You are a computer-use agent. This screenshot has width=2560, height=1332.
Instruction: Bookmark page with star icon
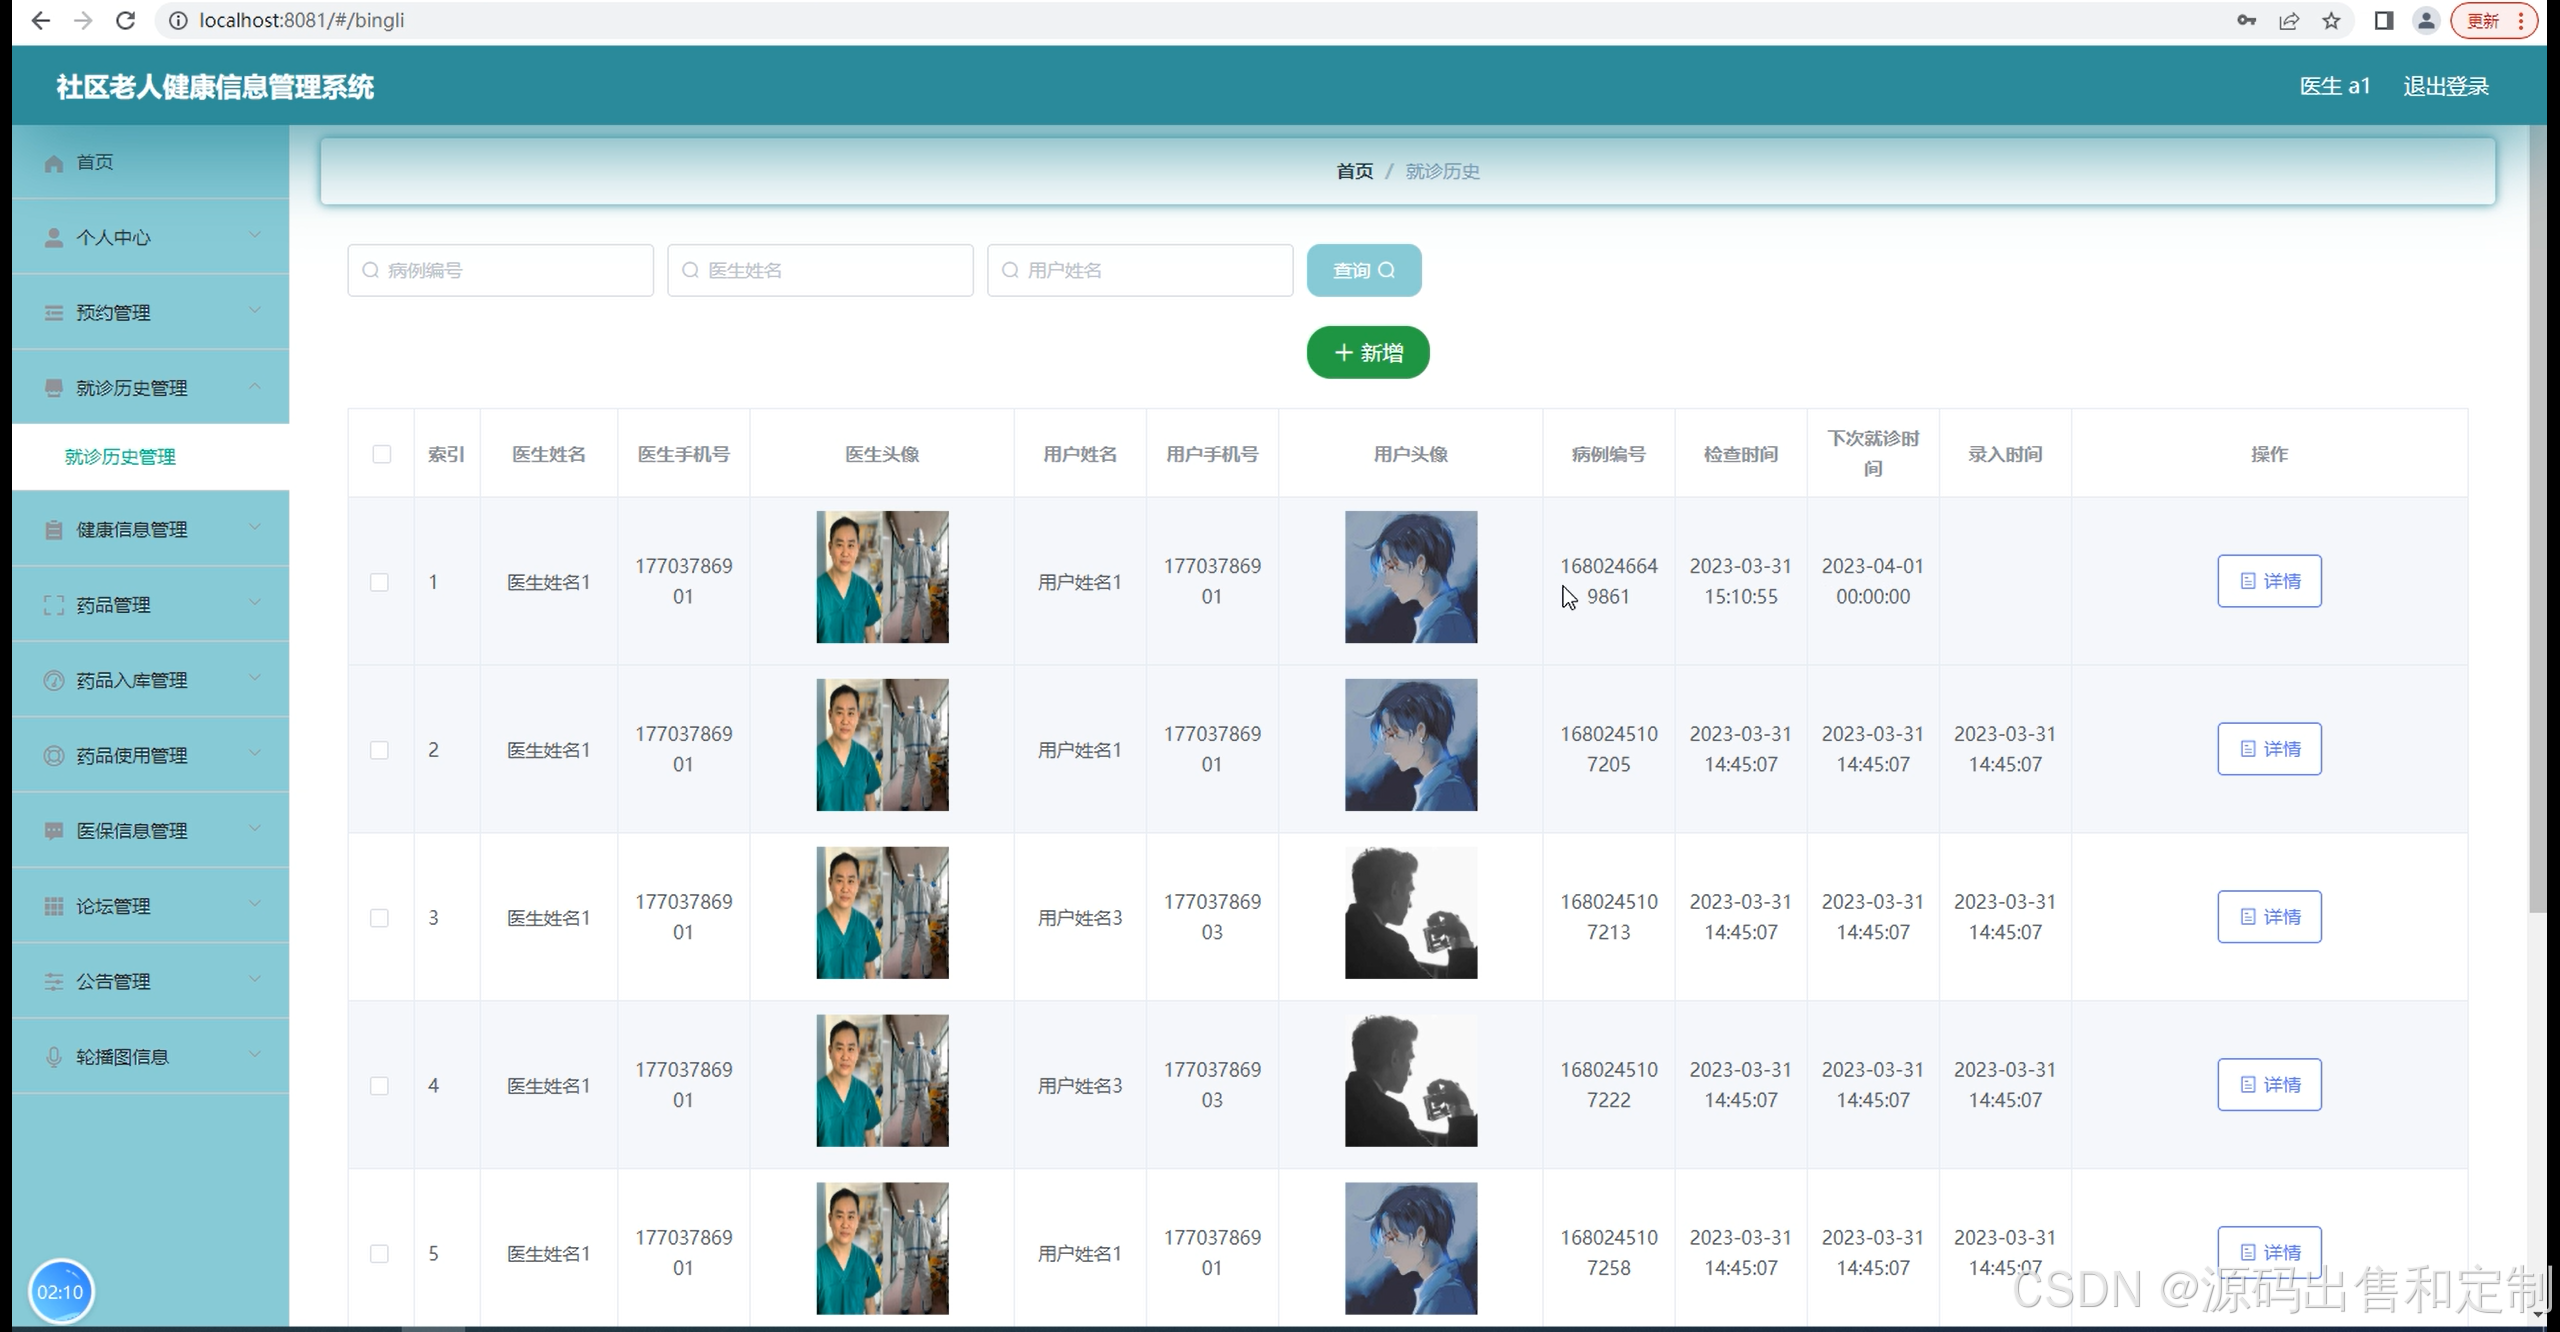(x=2331, y=21)
